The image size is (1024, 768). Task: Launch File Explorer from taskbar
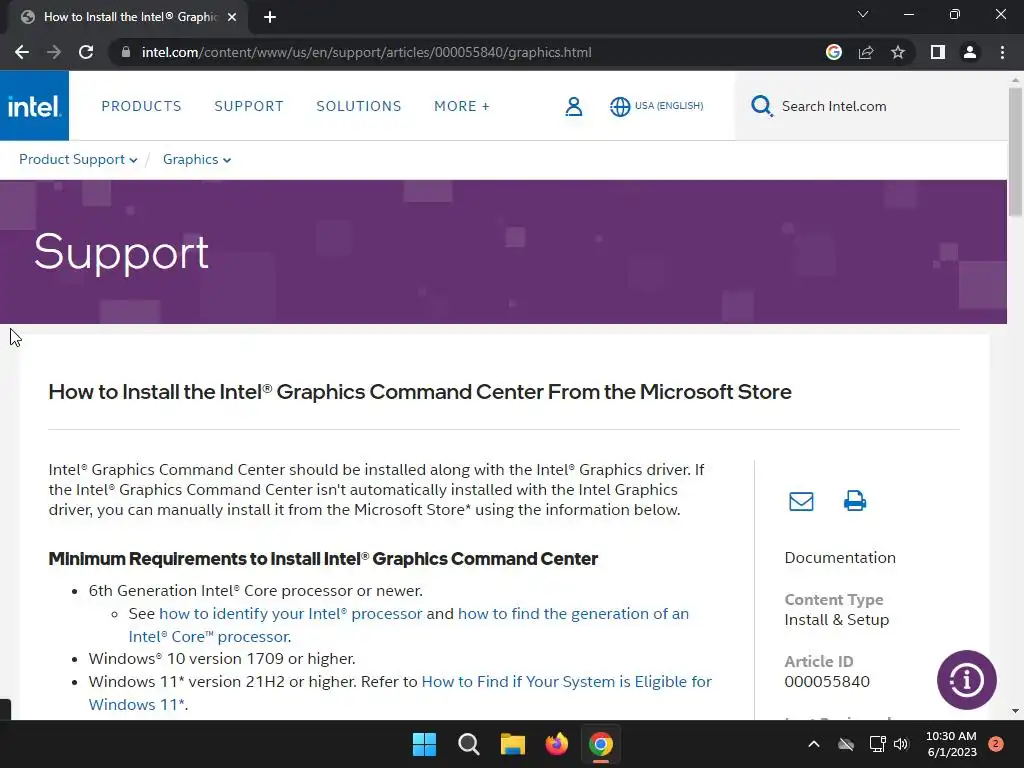tap(513, 744)
